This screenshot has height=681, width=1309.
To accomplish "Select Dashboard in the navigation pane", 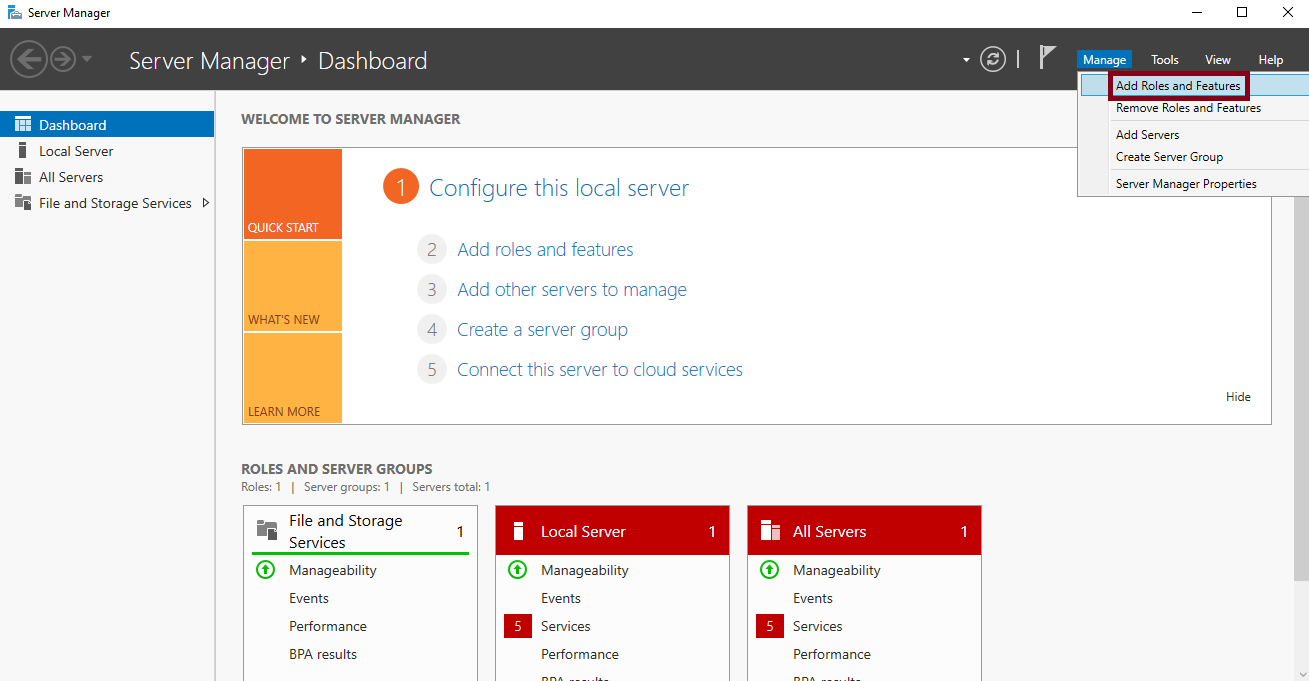I will [x=107, y=124].
